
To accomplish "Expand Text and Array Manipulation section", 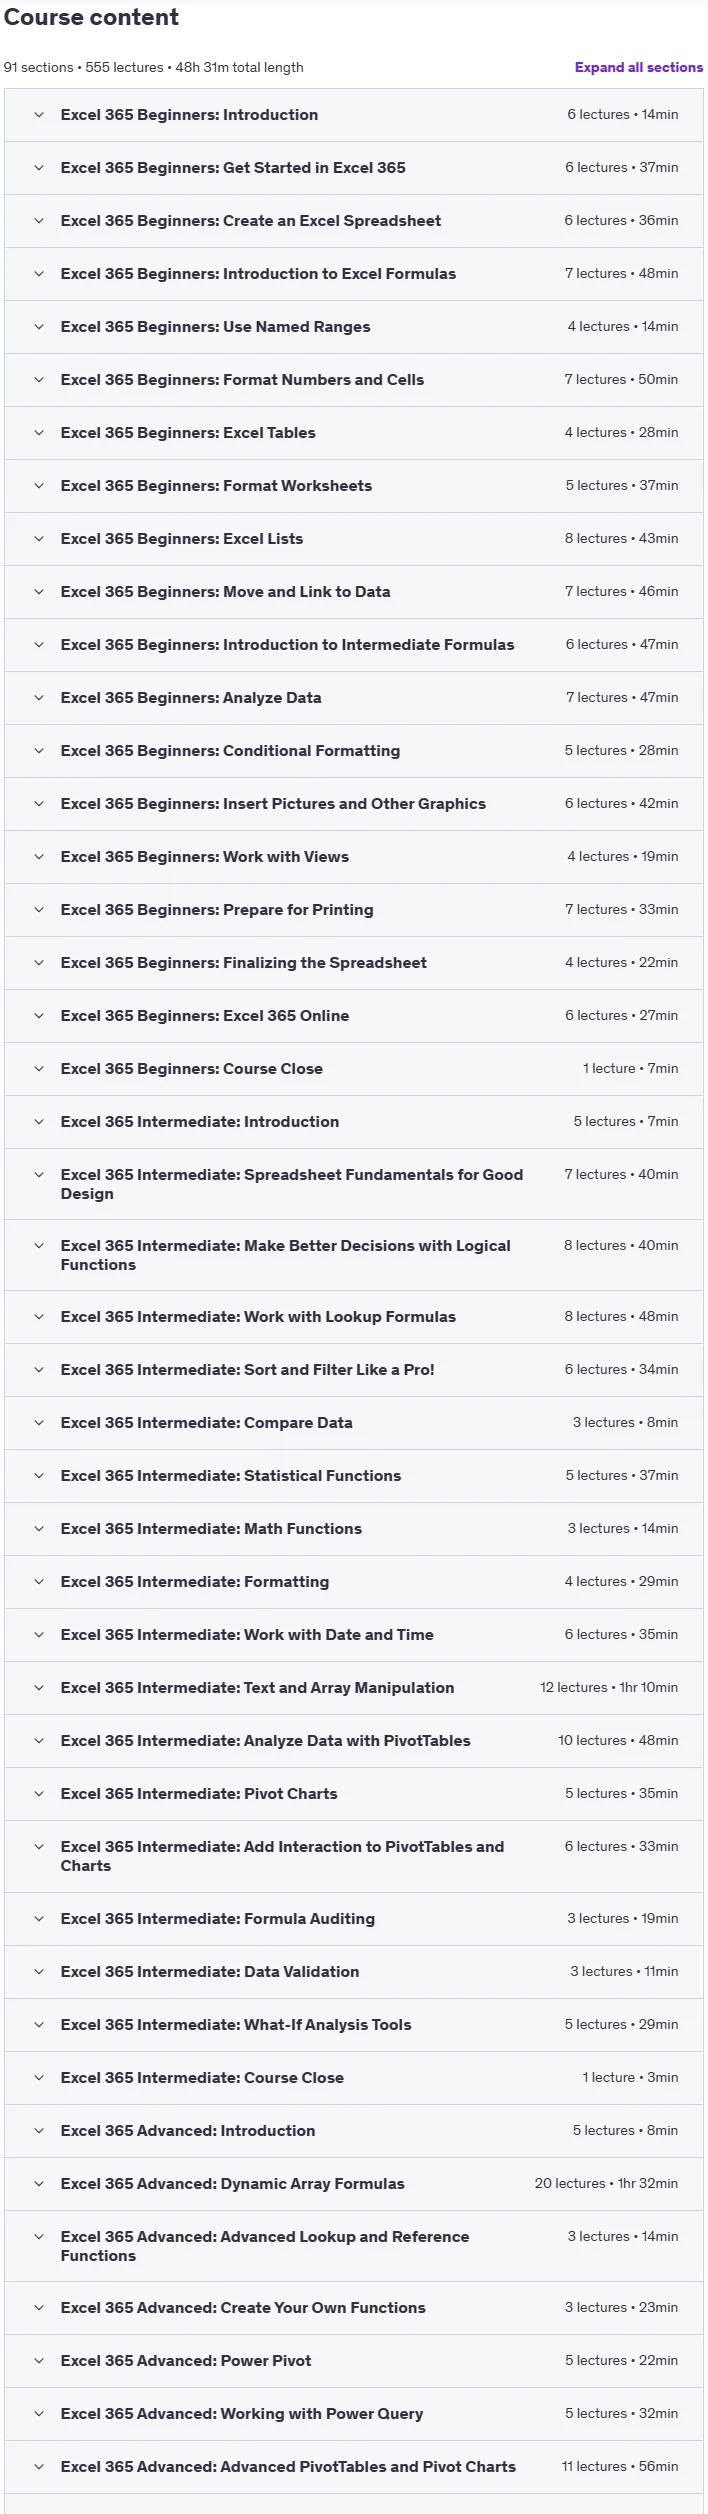I will (x=354, y=1688).
